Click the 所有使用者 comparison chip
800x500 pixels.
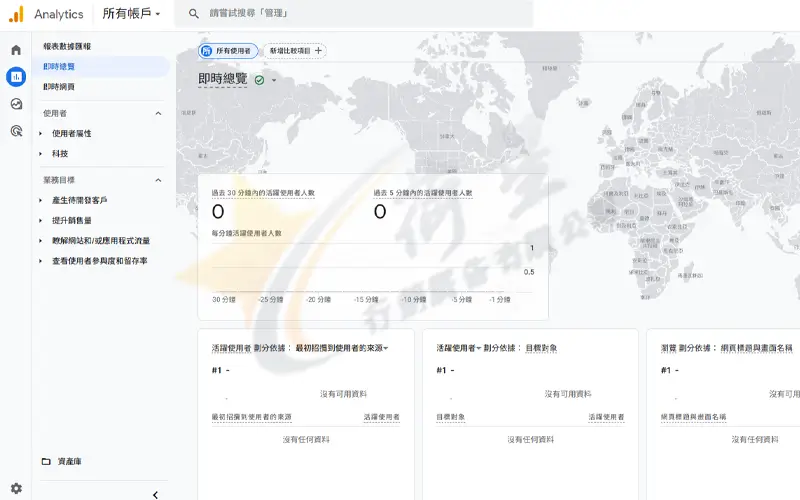click(x=228, y=51)
